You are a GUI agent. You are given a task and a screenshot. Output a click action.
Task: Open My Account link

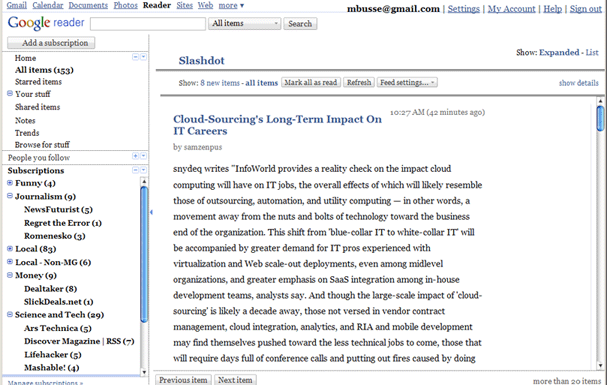click(x=511, y=9)
